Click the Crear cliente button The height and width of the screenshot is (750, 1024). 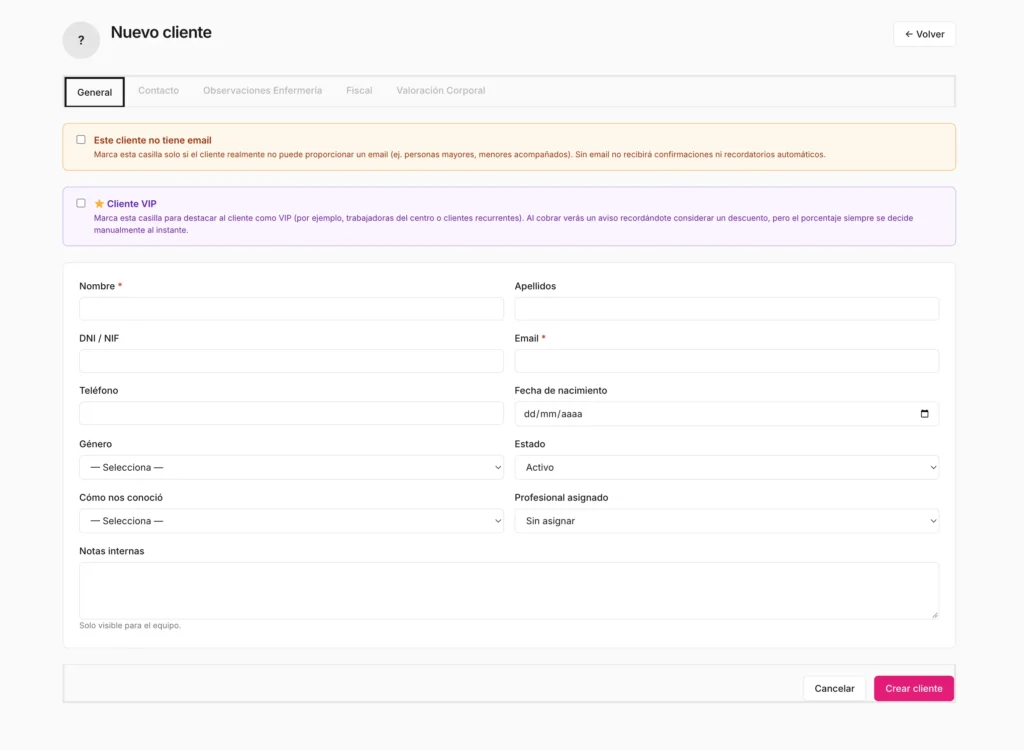(x=914, y=689)
